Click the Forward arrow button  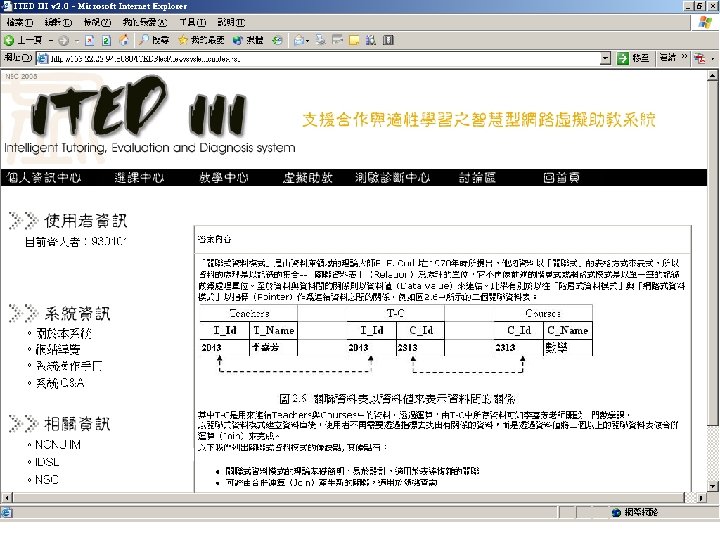coord(63,40)
